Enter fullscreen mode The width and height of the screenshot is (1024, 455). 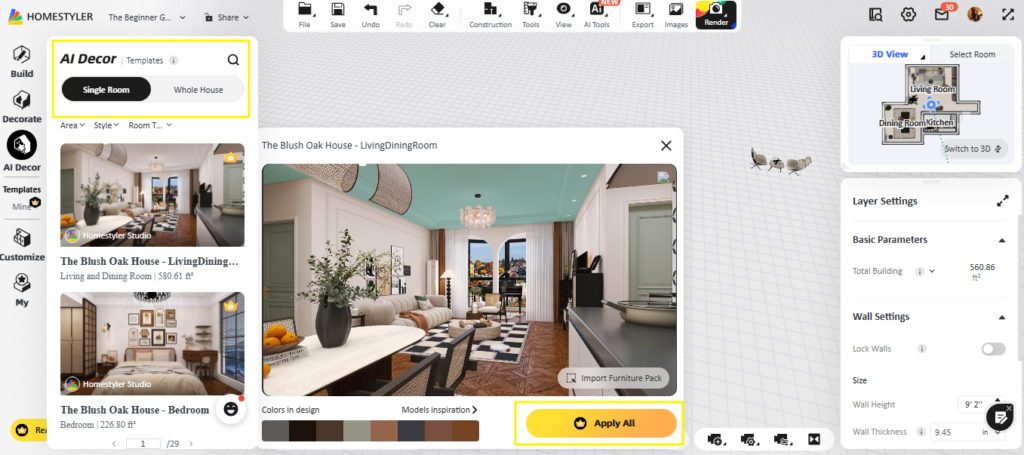[x=1008, y=14]
